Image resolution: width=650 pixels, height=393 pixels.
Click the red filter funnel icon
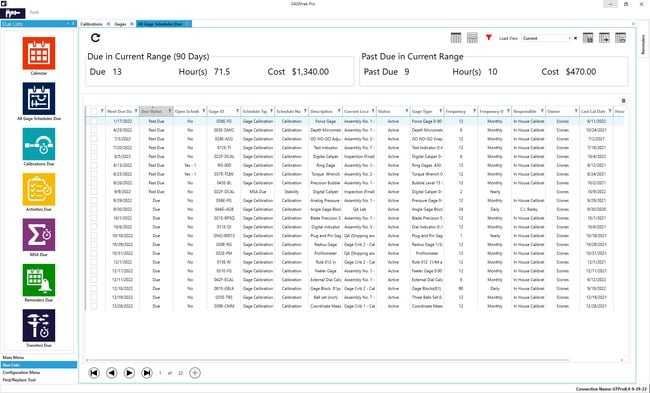489,38
